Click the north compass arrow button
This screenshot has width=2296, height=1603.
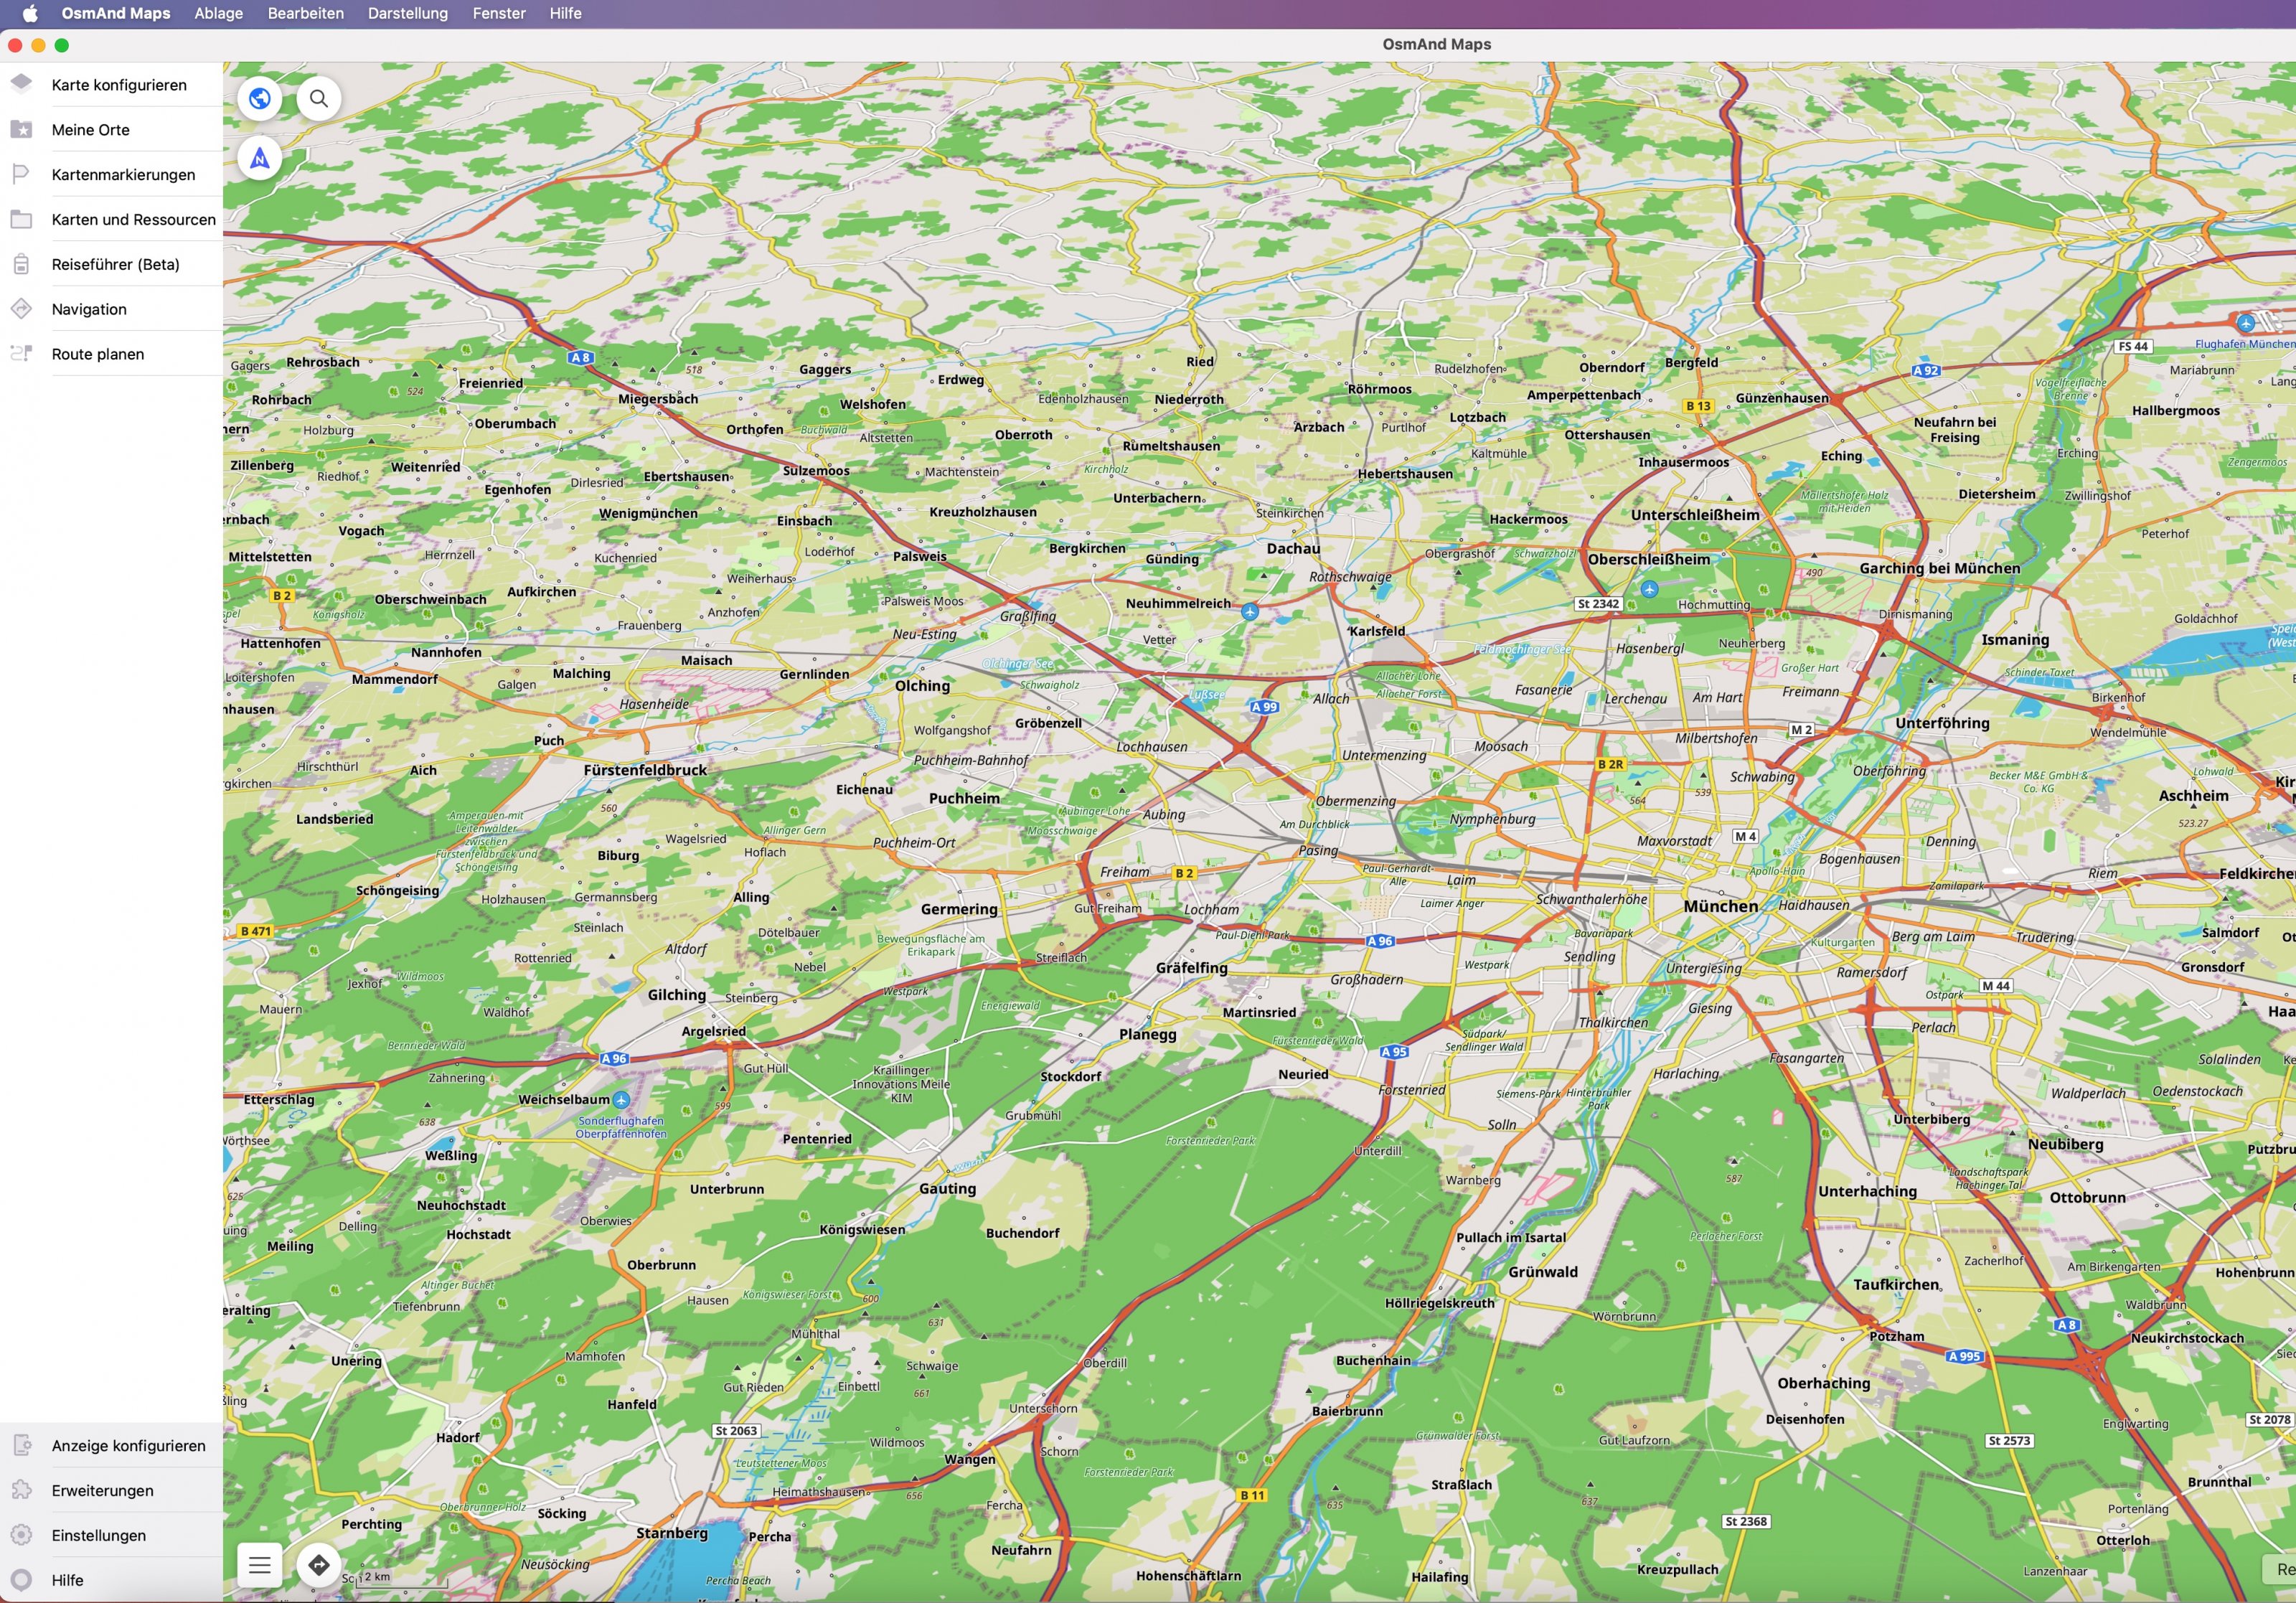(260, 158)
